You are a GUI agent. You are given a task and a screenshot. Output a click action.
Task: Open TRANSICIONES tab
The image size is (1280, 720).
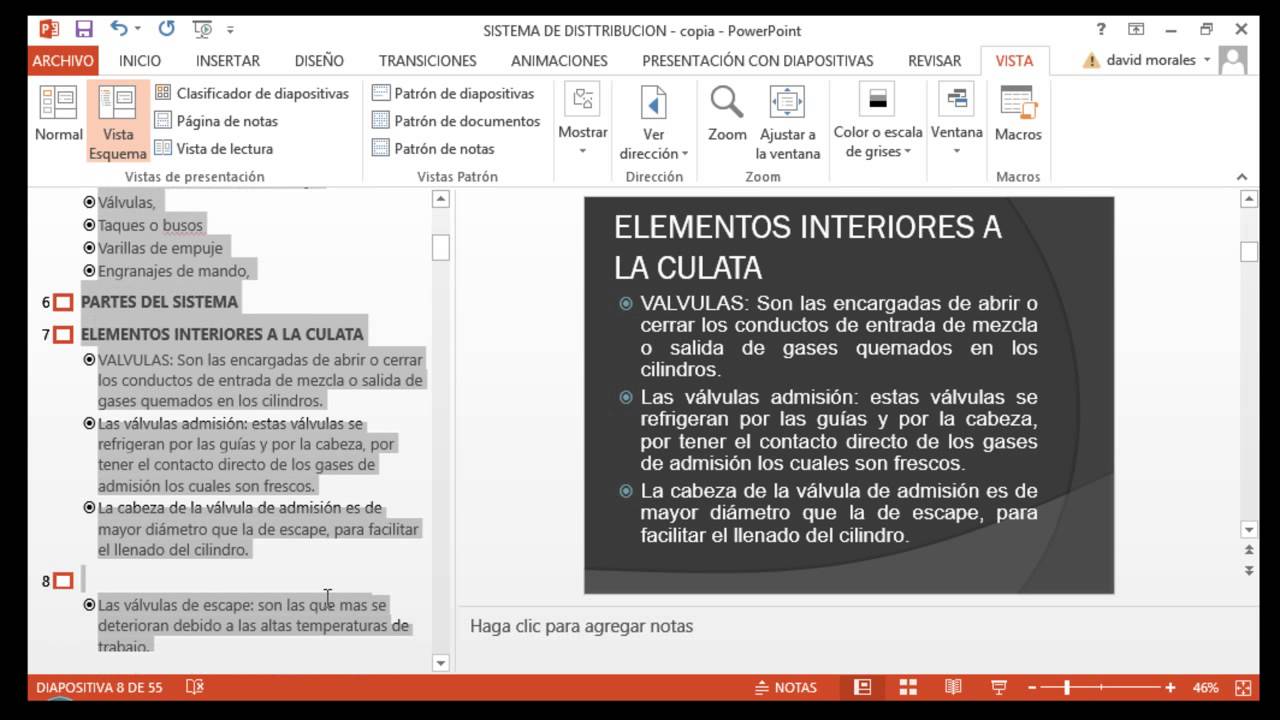[x=427, y=60]
